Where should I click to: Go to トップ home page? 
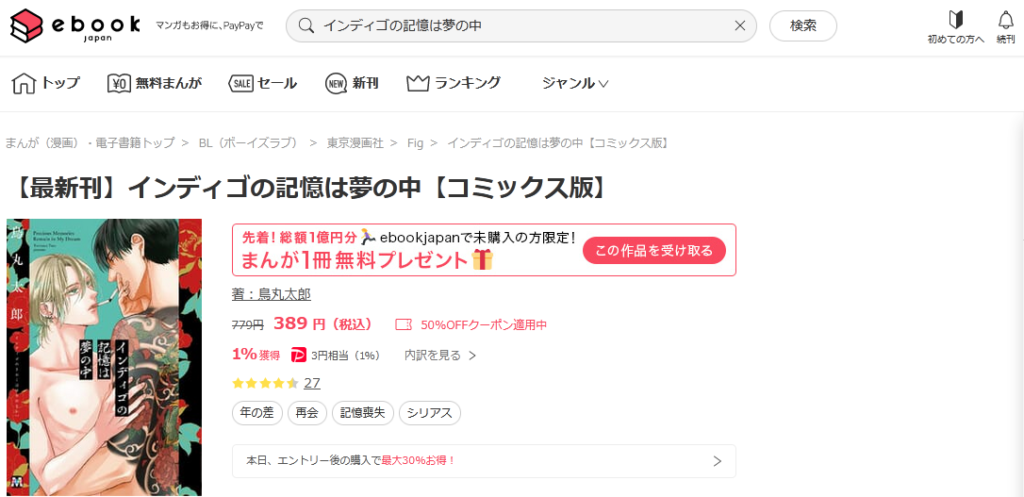tap(46, 83)
